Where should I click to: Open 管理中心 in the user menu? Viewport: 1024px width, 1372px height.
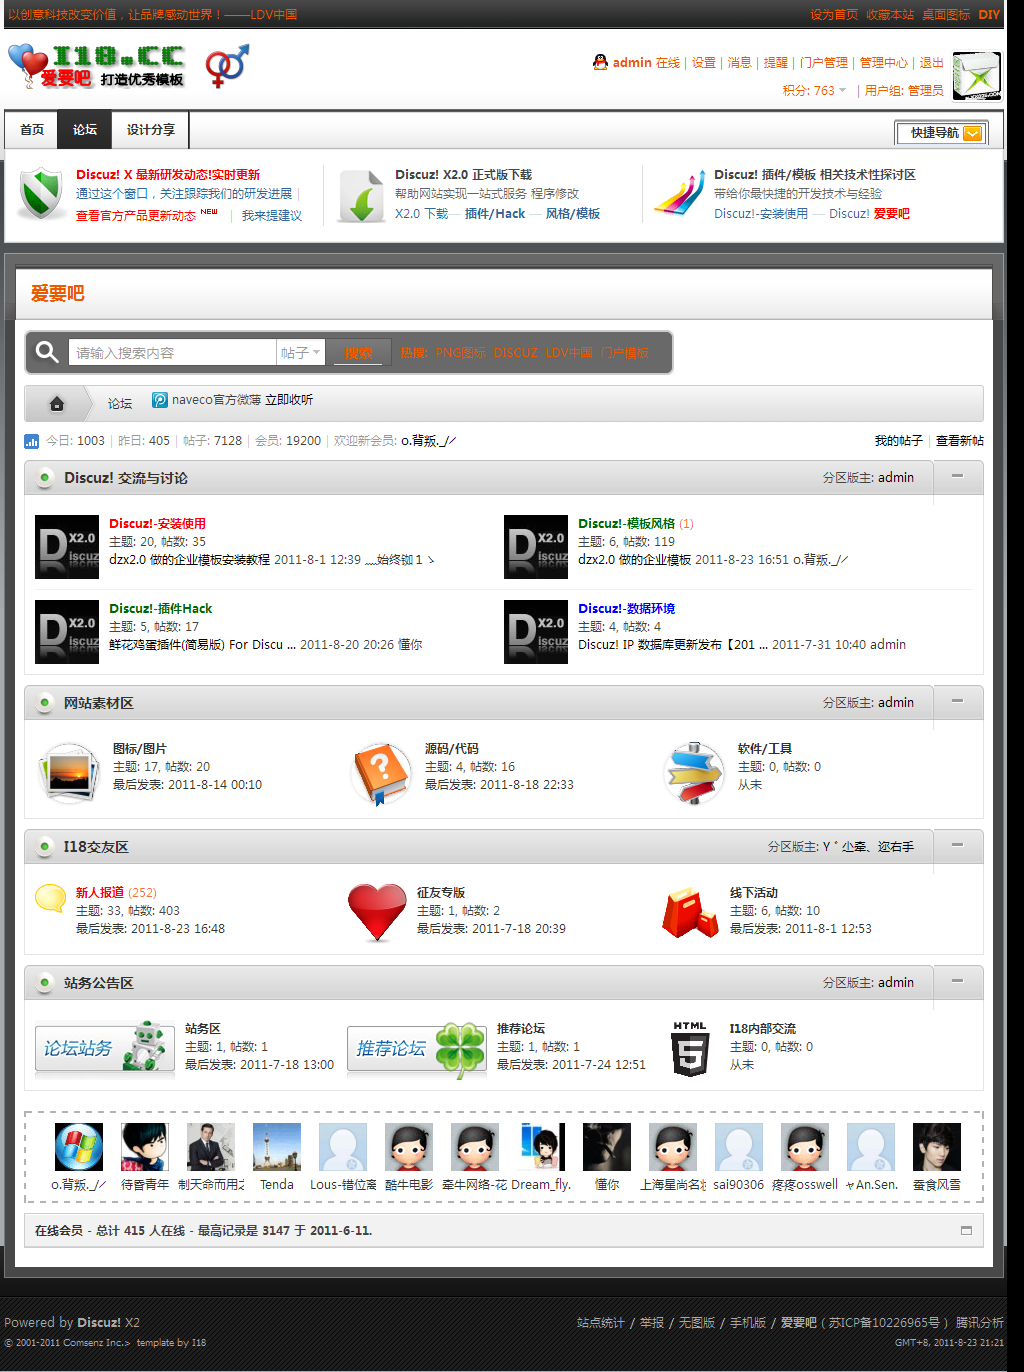pyautogui.click(x=884, y=62)
